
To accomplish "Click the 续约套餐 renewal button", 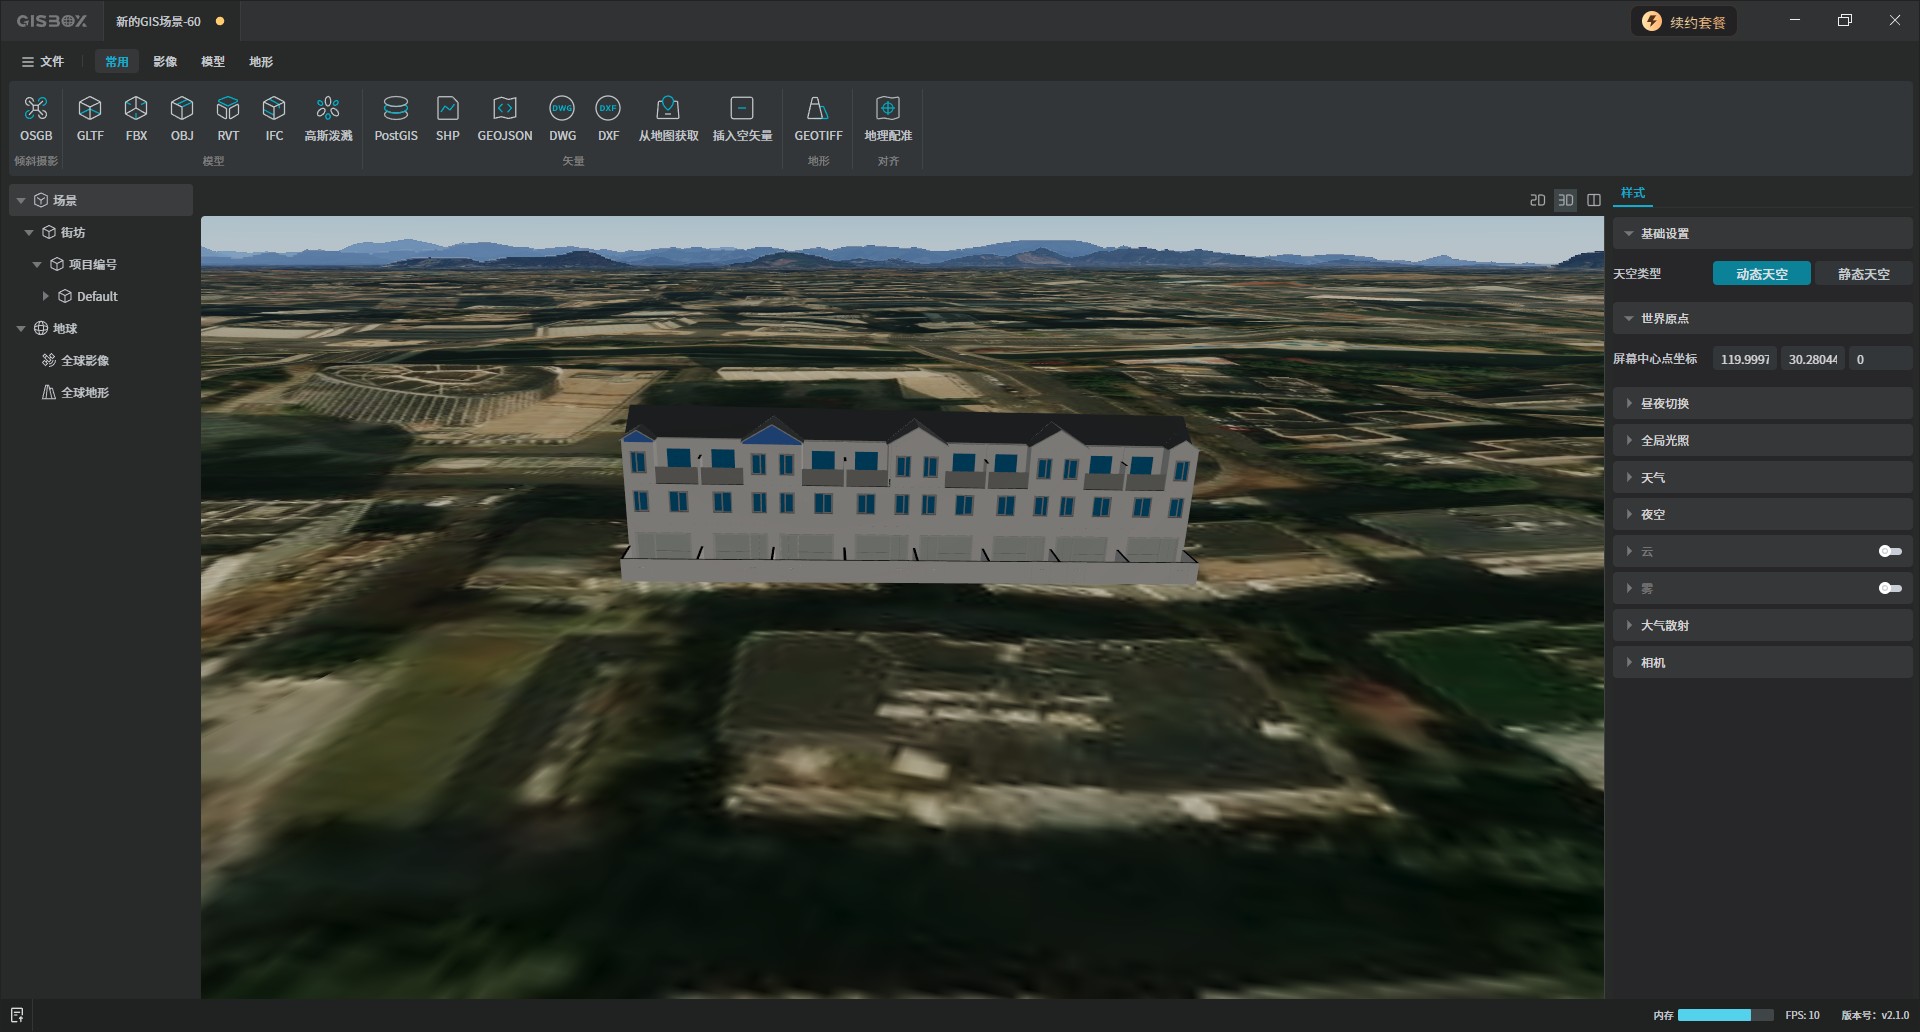I will (x=1685, y=22).
